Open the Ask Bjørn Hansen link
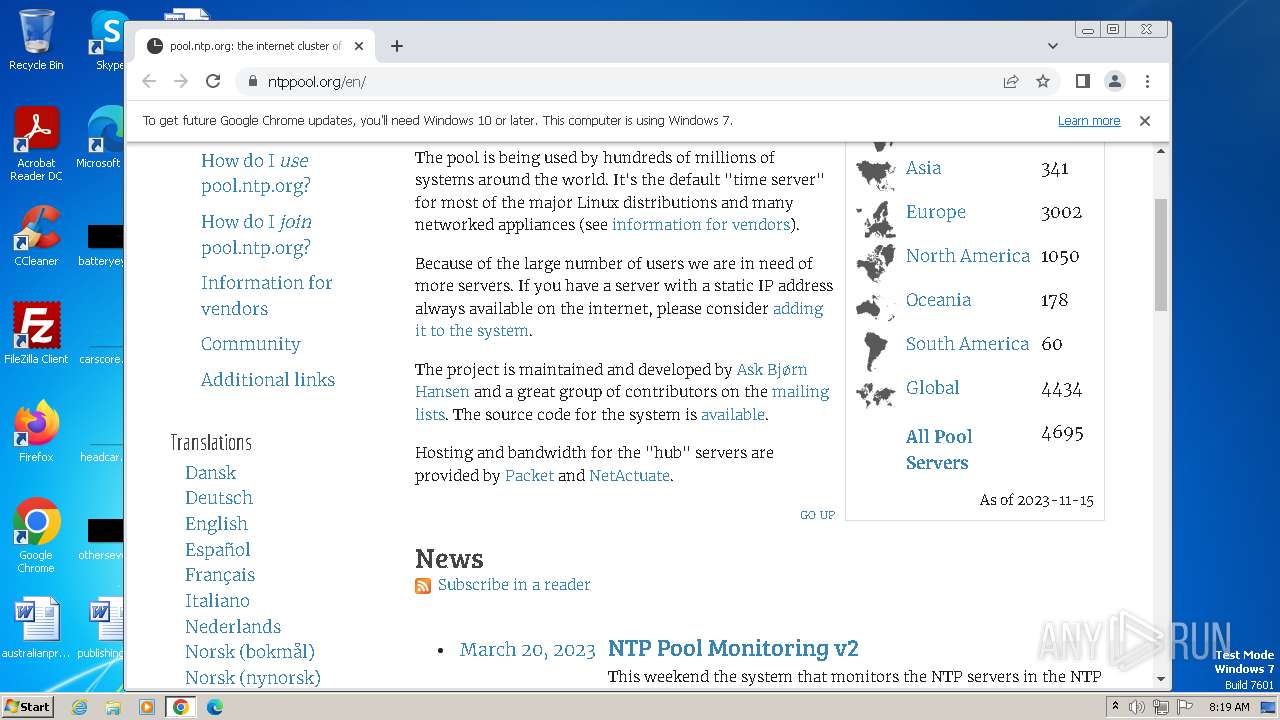Viewport: 1280px width, 720px height. [611, 381]
